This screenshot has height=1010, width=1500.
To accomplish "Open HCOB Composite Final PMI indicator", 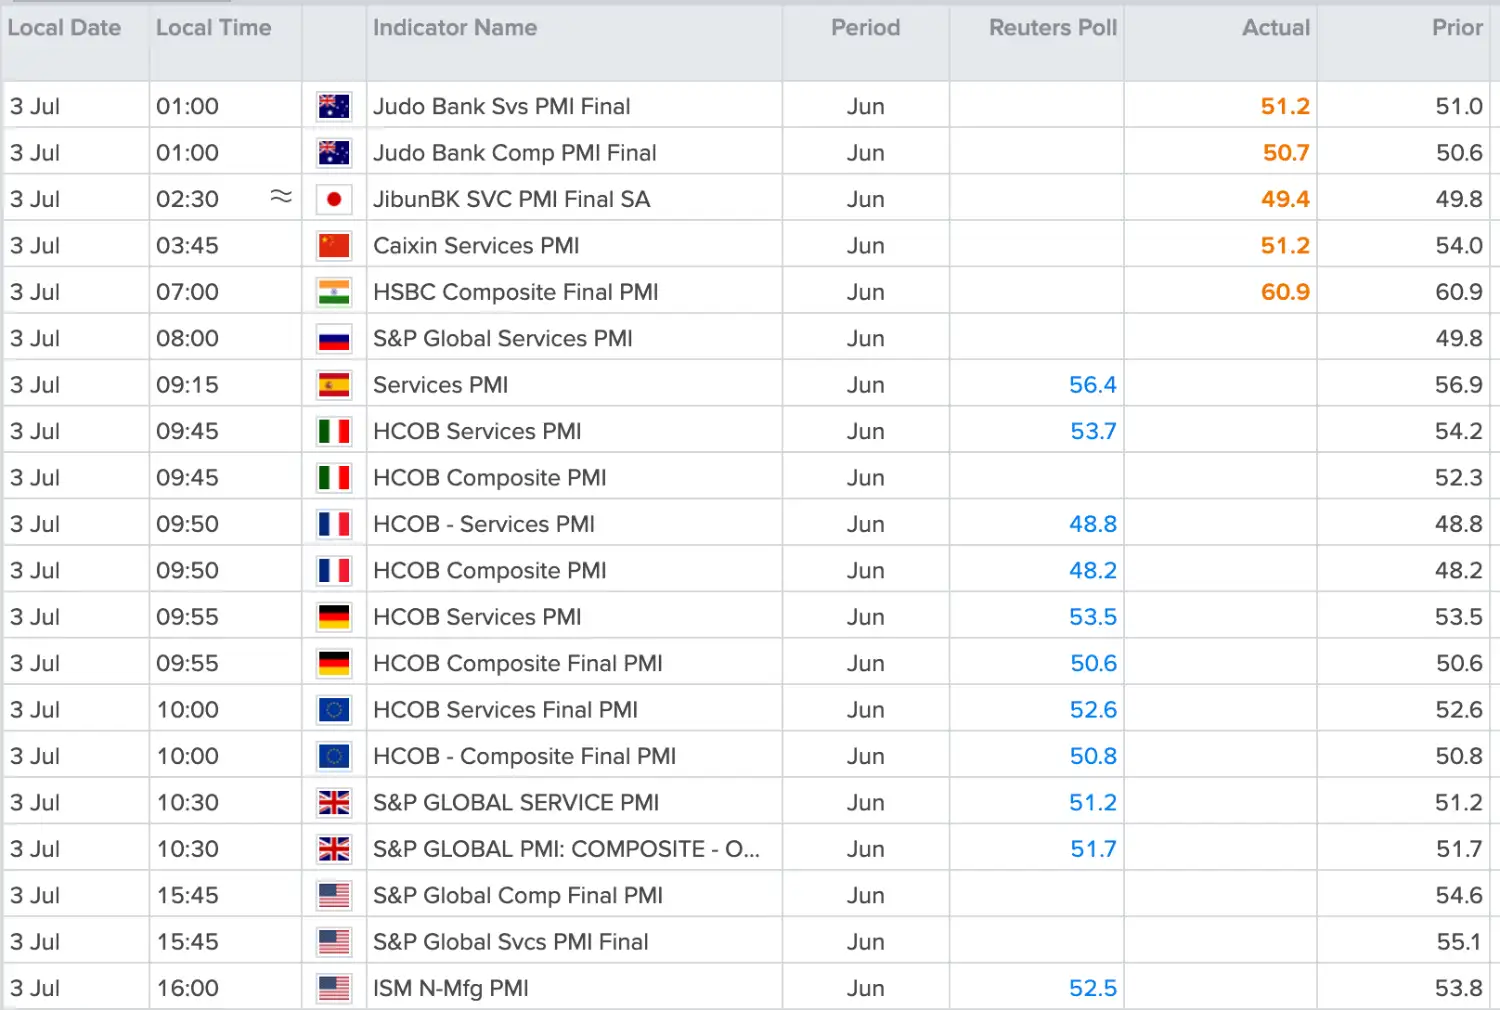I will [x=518, y=664].
